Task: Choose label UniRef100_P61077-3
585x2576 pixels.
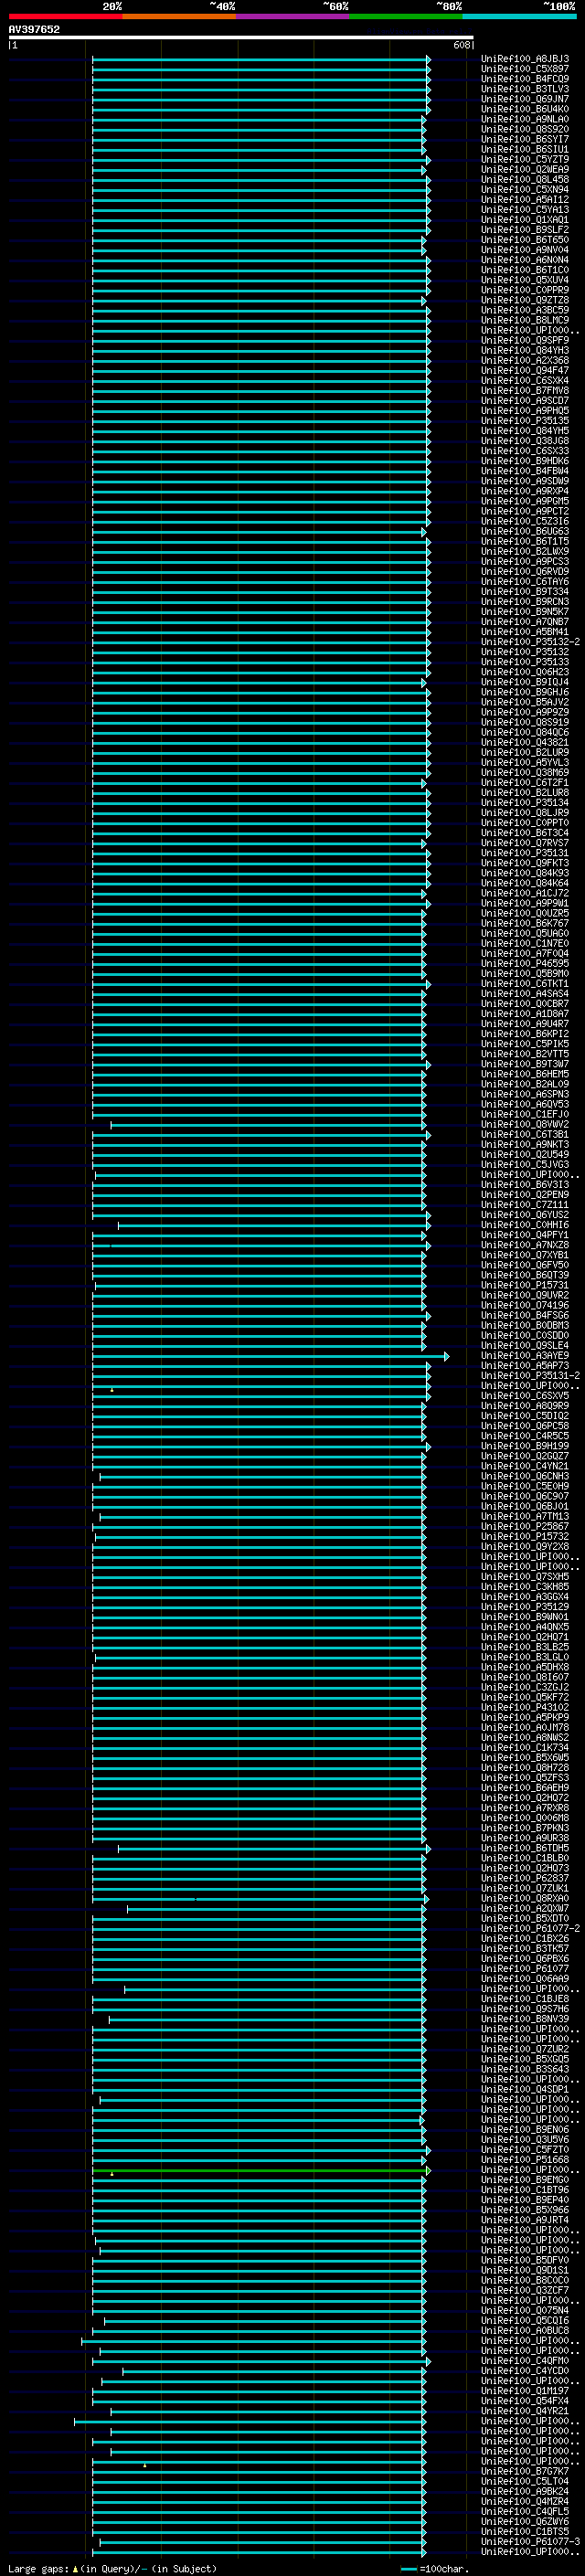Action: click(530, 2542)
